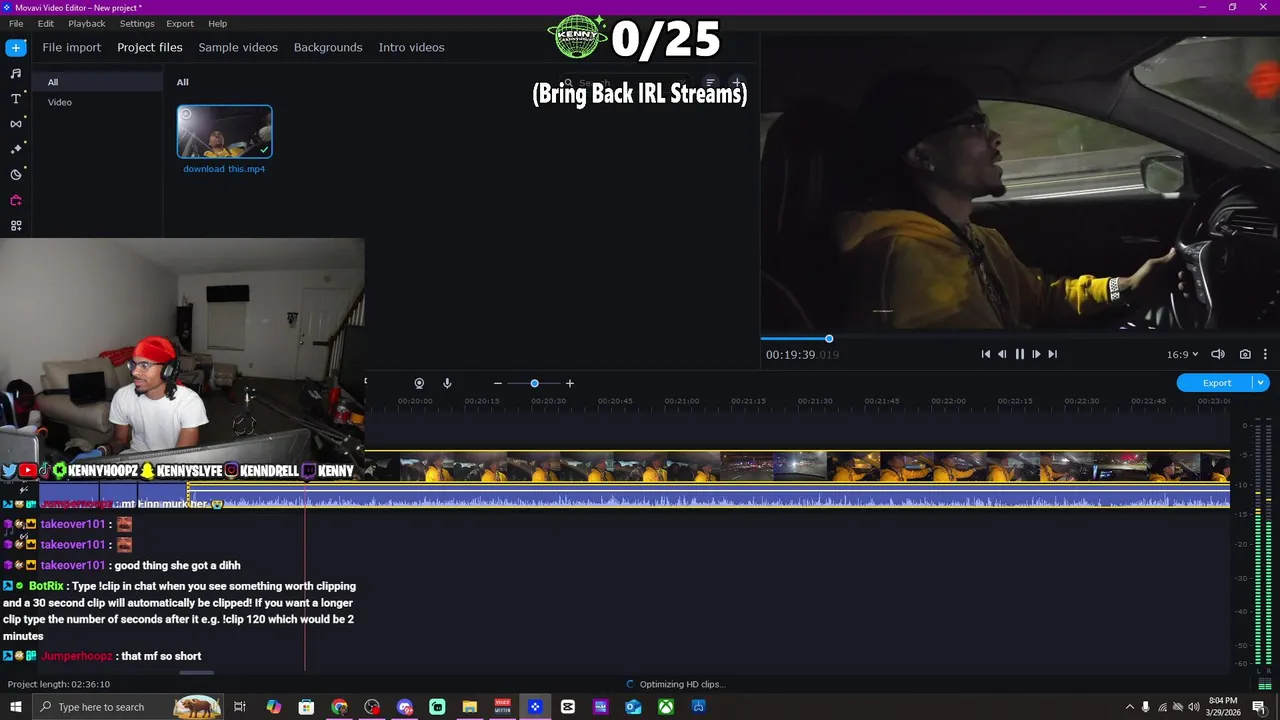Open the player three-dot more options

1265,354
